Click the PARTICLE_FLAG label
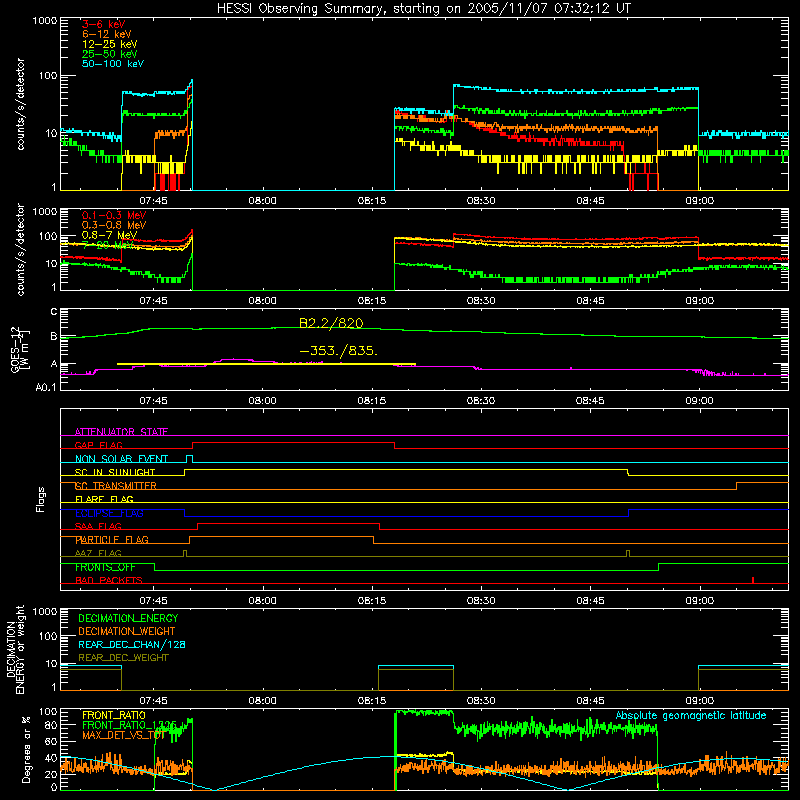Image resolution: width=800 pixels, height=800 pixels. tap(111, 540)
